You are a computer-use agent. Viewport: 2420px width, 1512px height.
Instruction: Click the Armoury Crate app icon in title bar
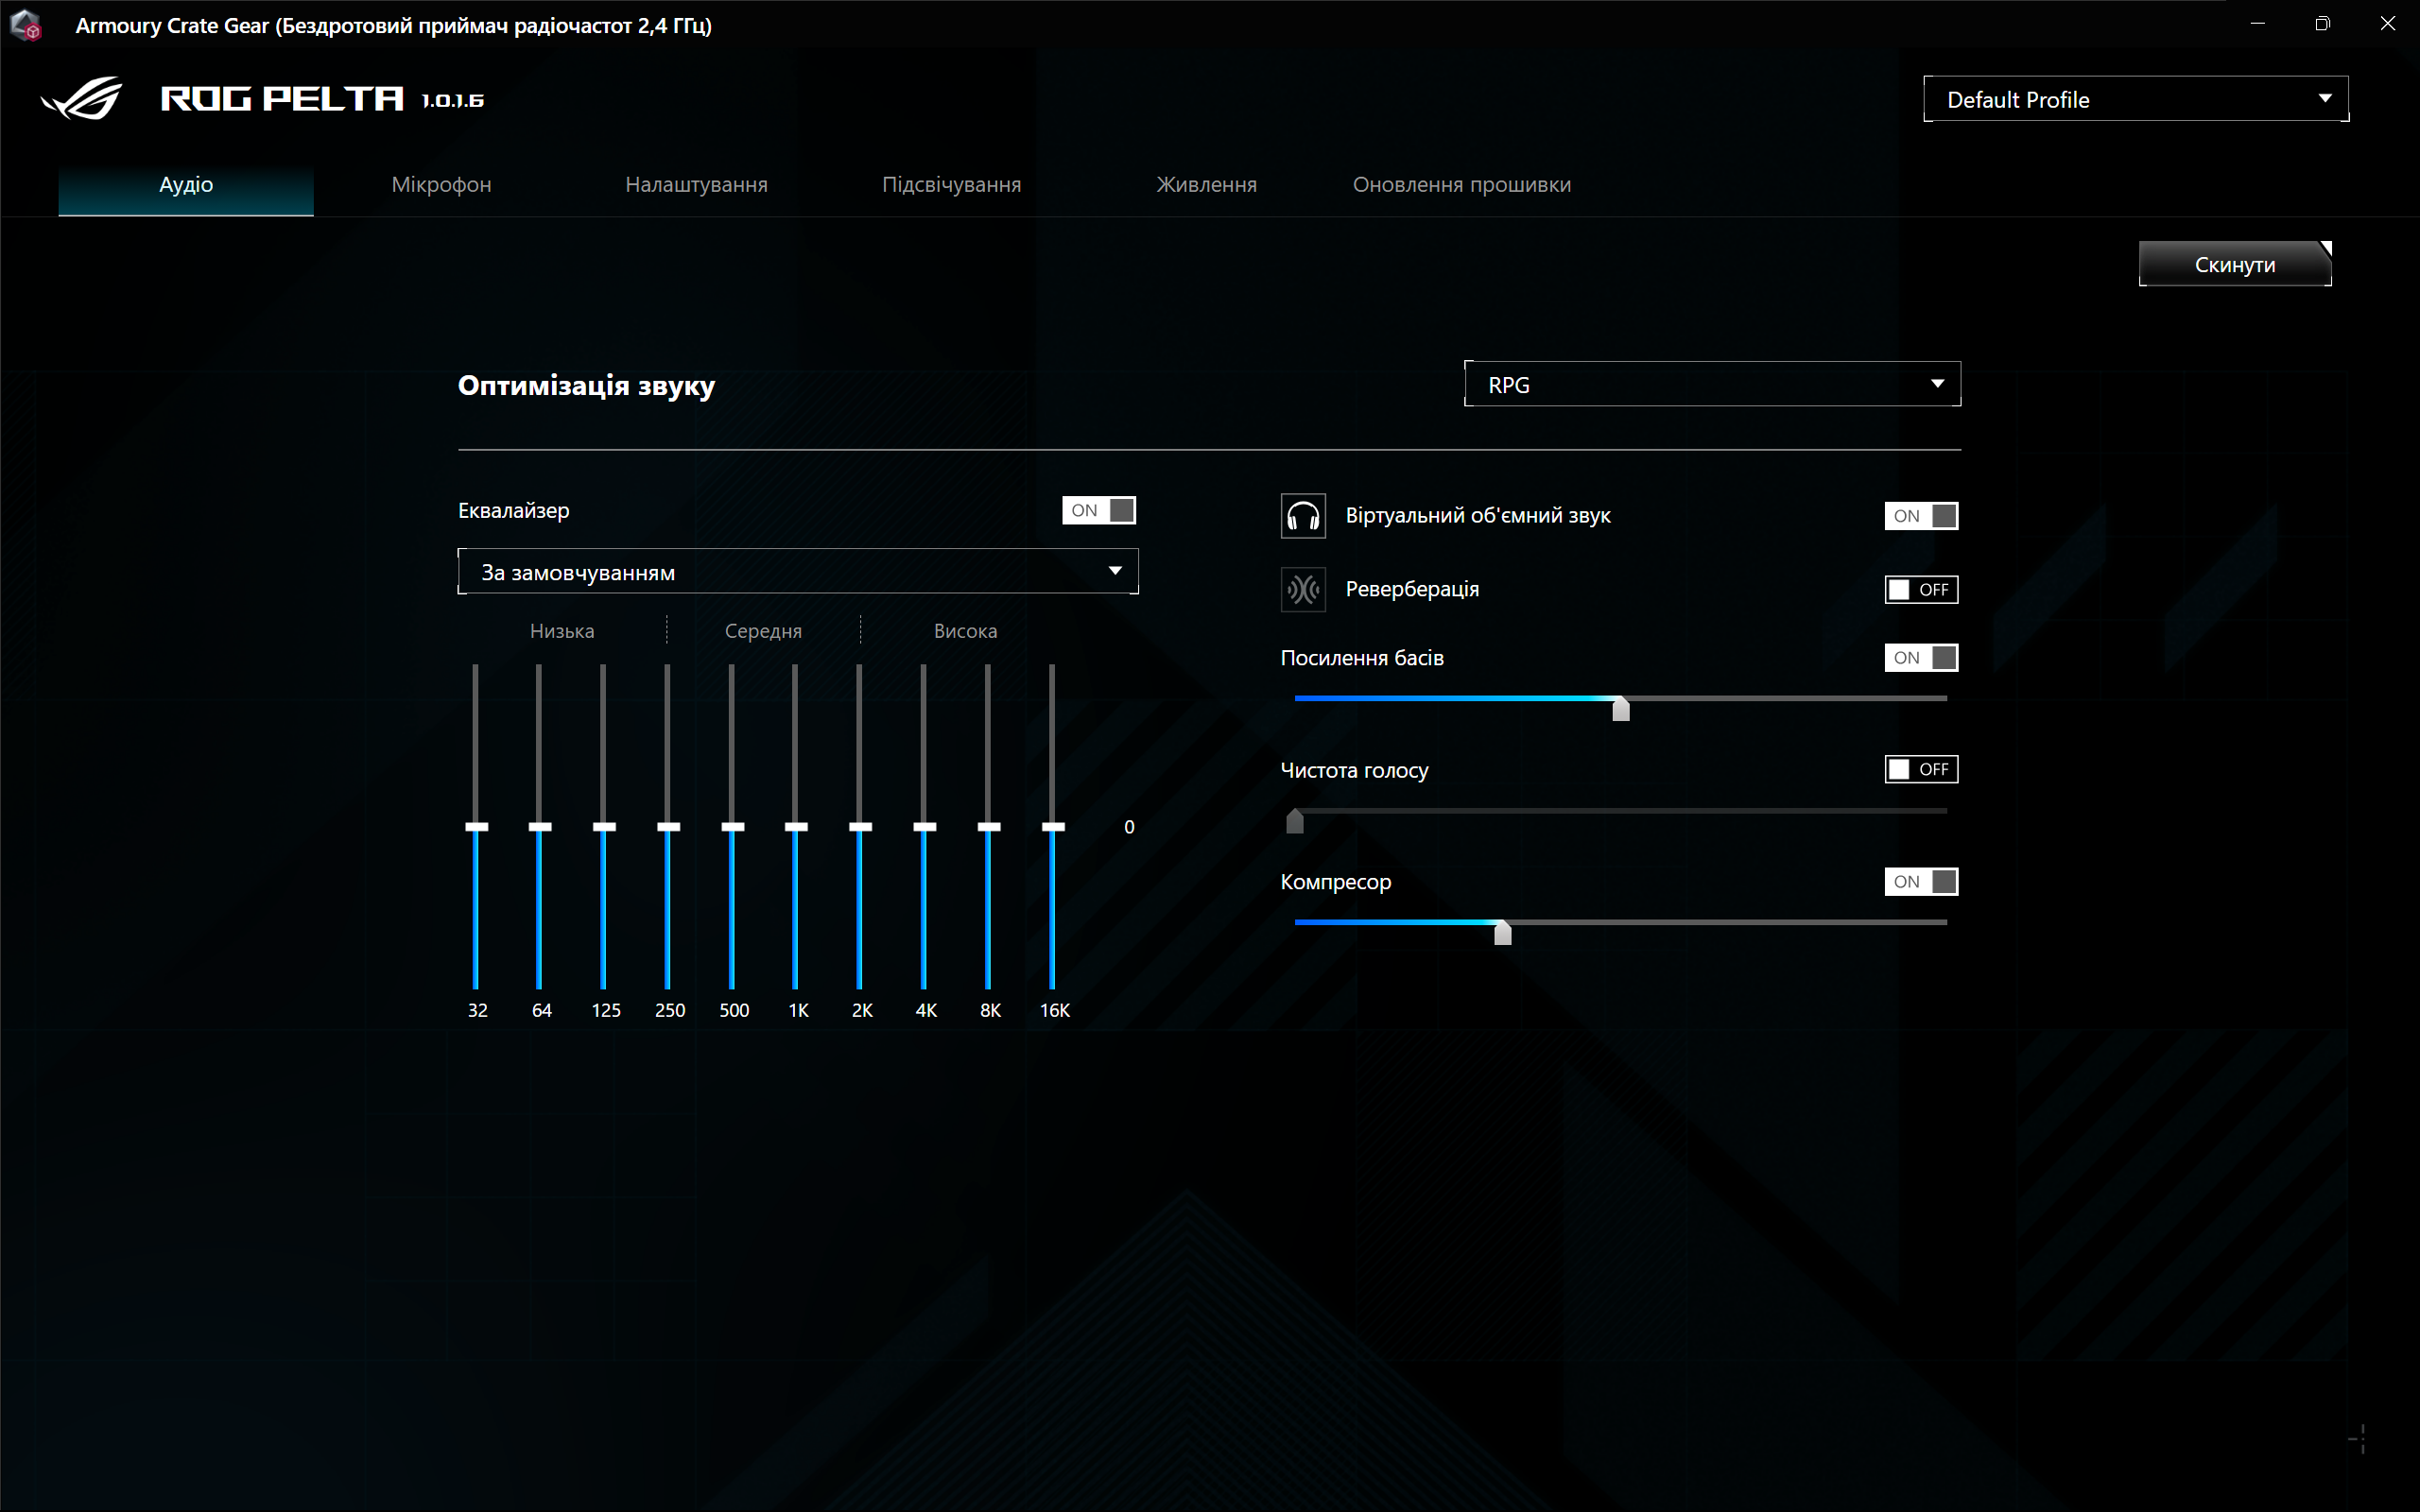tap(26, 25)
